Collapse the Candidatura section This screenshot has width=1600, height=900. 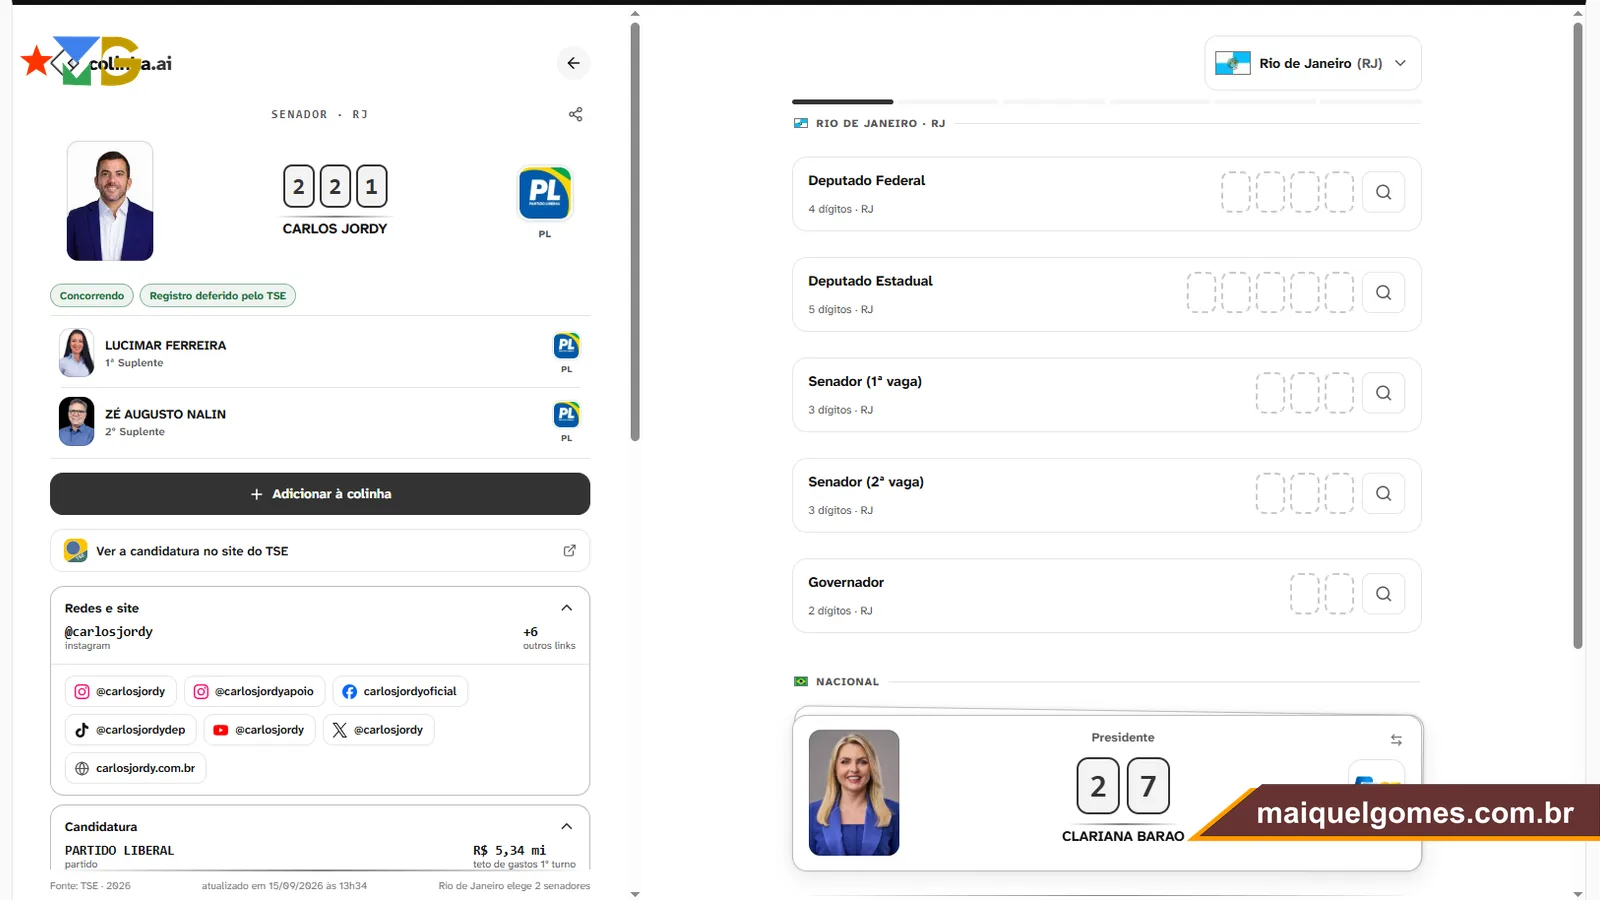pyautogui.click(x=567, y=827)
